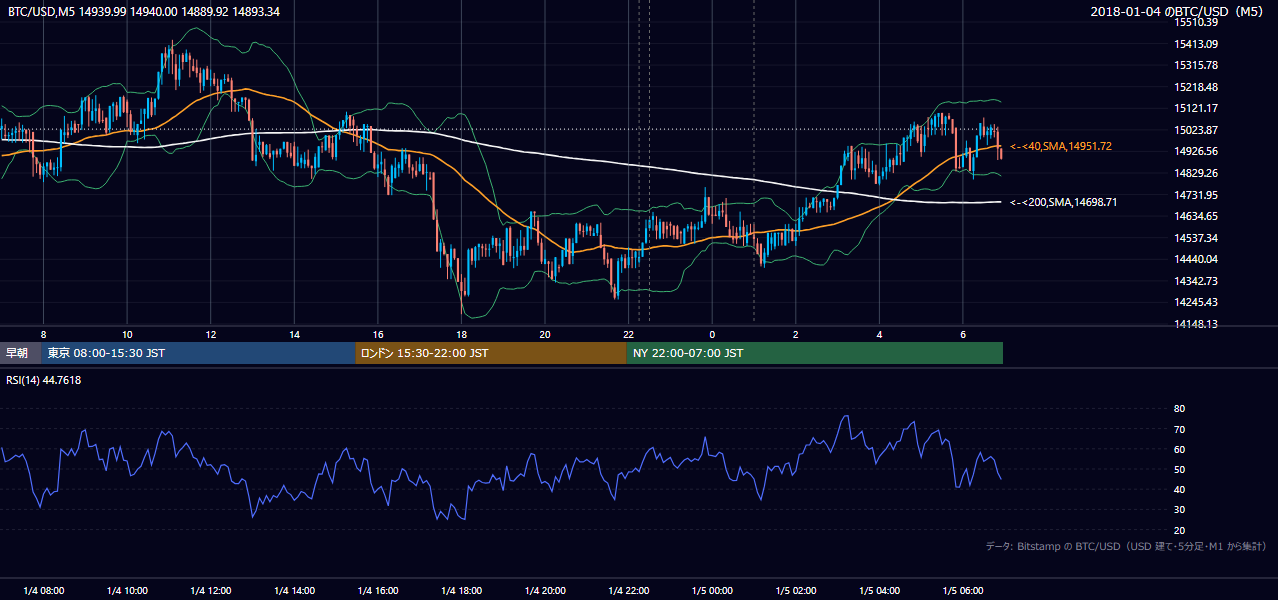Click the Bitstamp data source note
The height and width of the screenshot is (600, 1278).
pos(1126,546)
